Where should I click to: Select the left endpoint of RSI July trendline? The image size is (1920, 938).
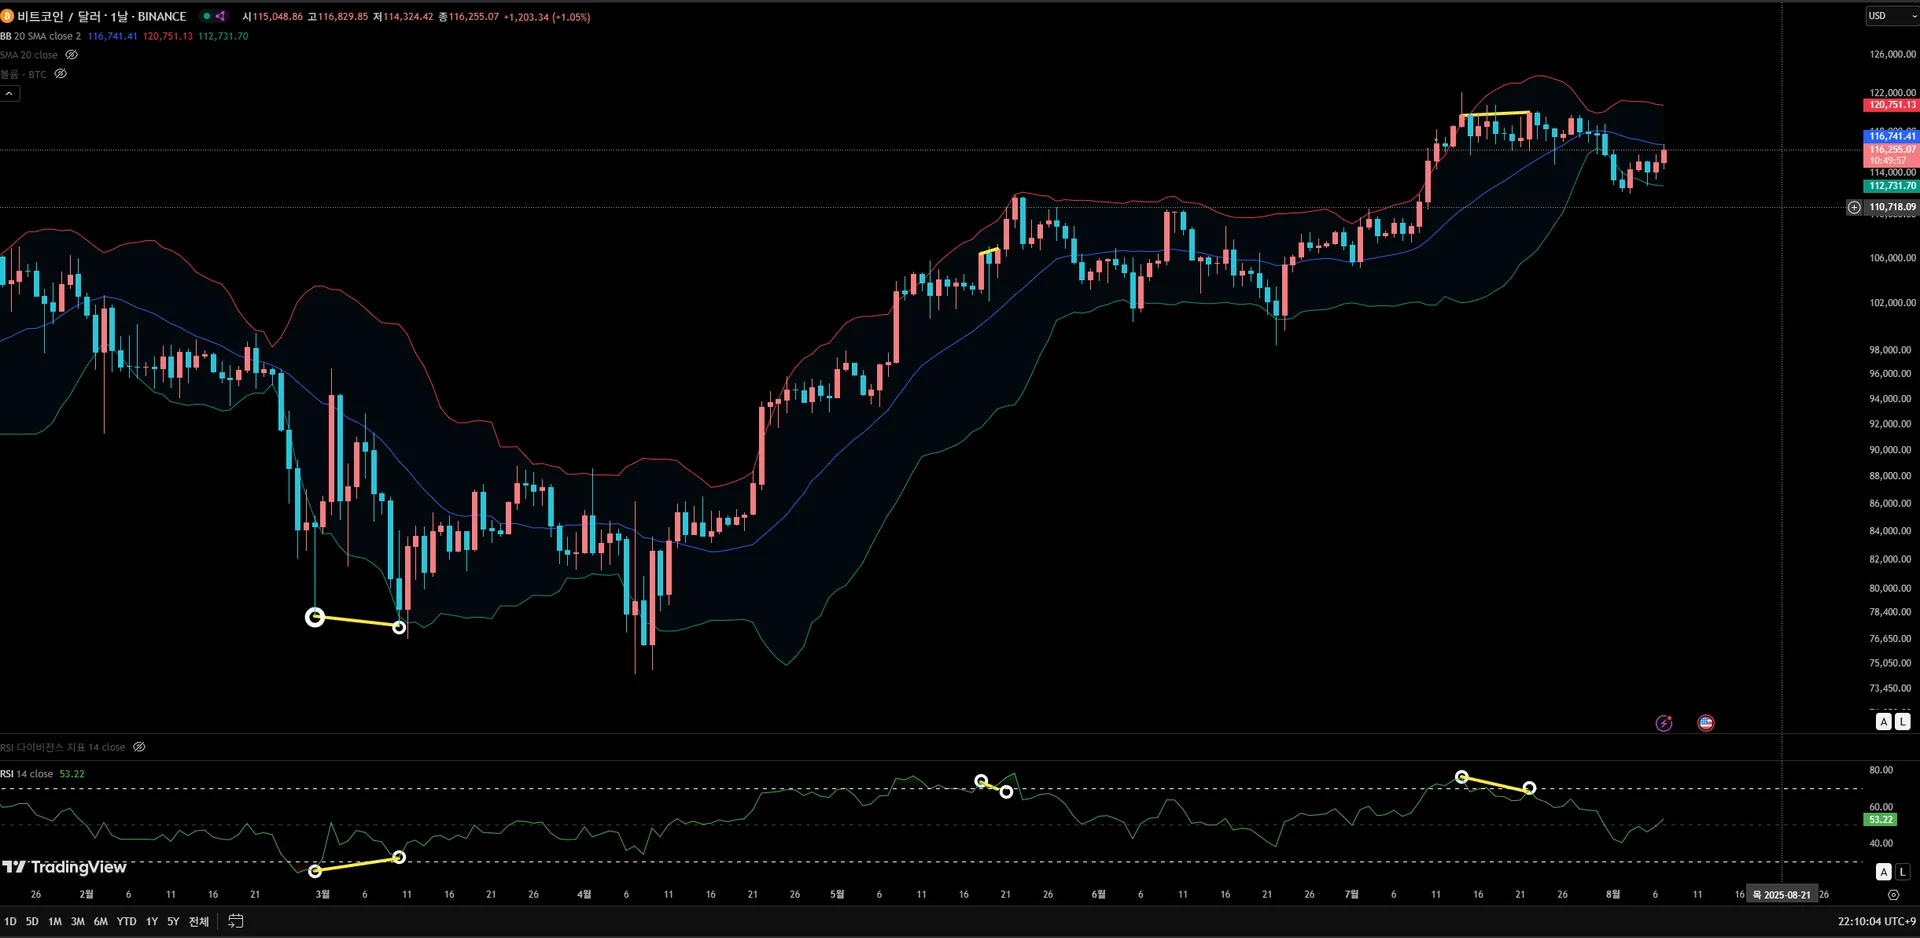(1462, 777)
